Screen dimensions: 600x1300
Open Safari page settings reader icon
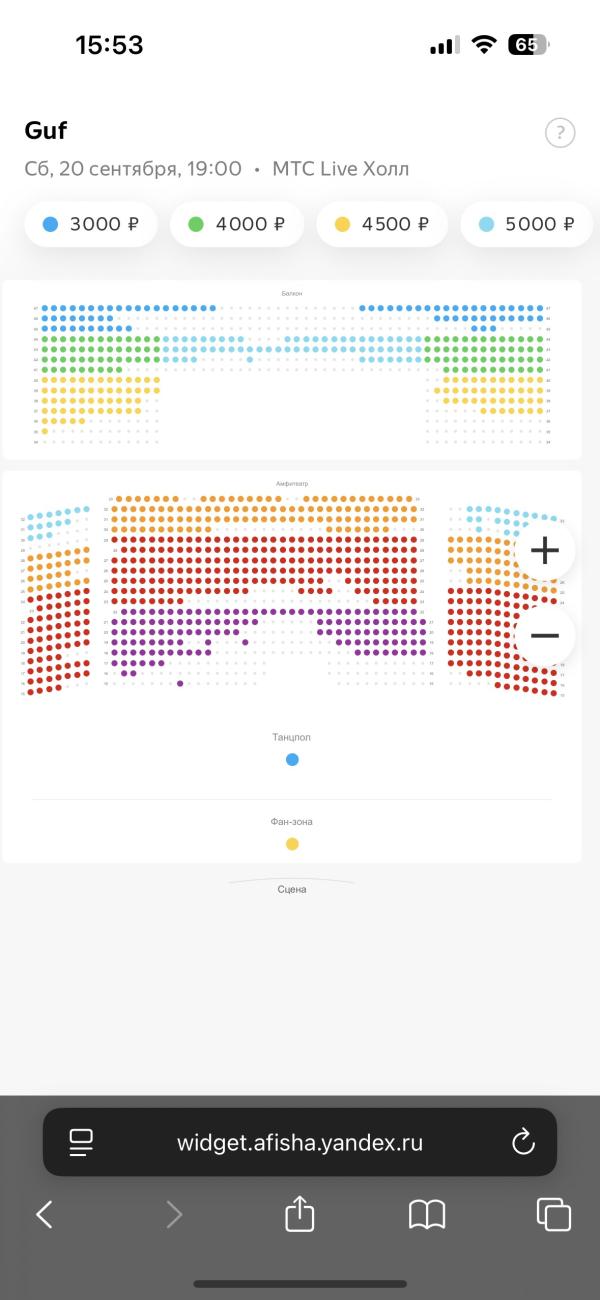point(81,1142)
